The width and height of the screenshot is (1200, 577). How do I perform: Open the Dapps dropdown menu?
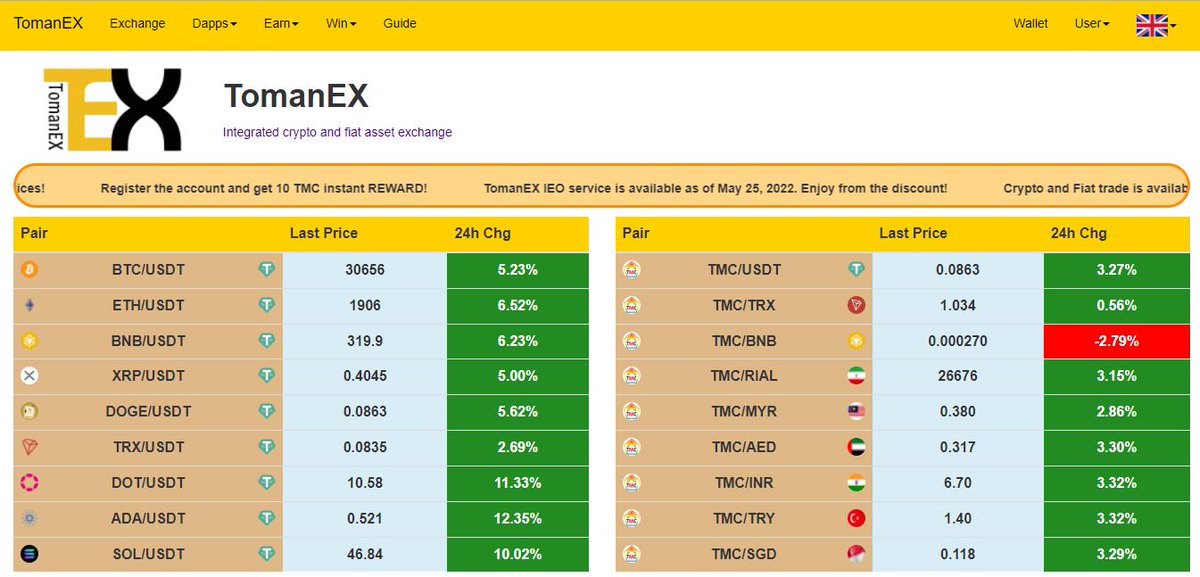coord(215,23)
